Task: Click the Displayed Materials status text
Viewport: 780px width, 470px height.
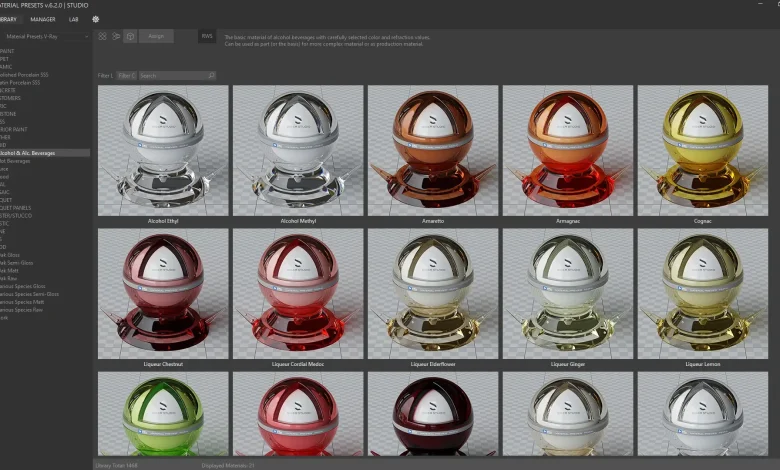Action: point(228,466)
